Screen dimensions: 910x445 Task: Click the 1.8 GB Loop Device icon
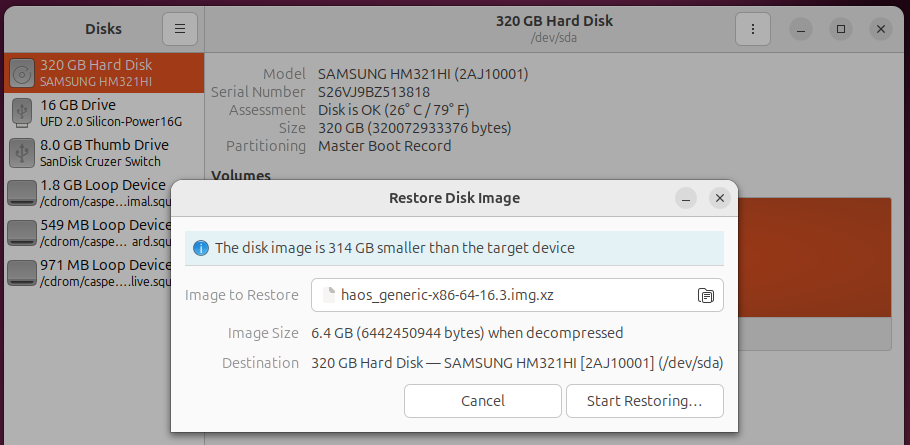[x=22, y=192]
